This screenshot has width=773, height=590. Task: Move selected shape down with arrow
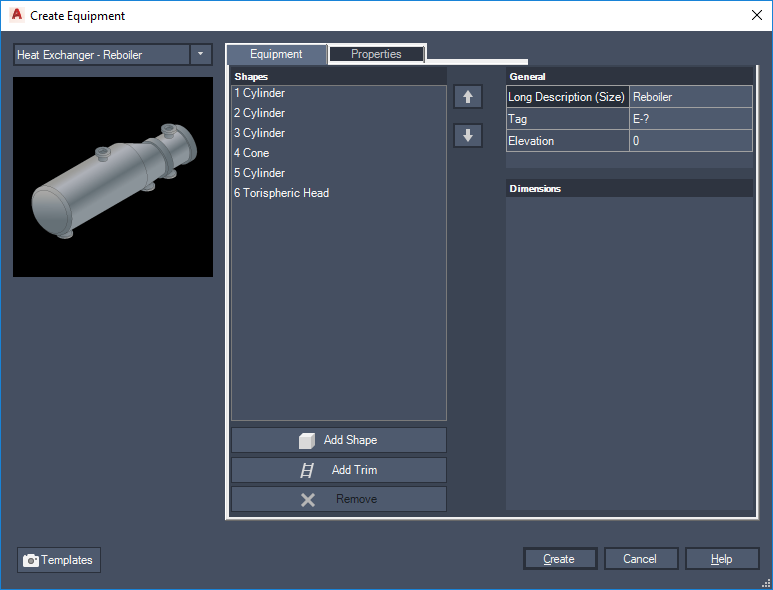click(467, 136)
